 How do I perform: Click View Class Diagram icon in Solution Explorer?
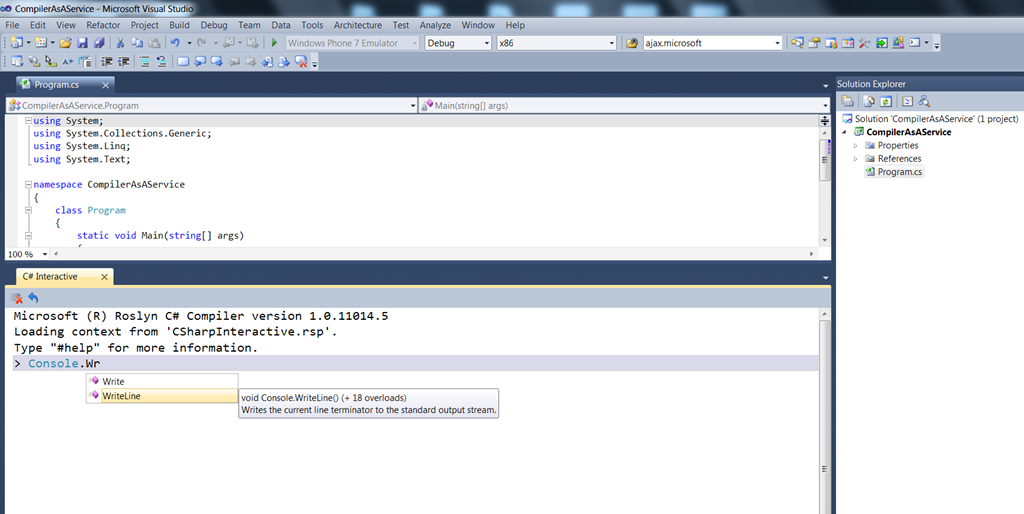[x=924, y=101]
